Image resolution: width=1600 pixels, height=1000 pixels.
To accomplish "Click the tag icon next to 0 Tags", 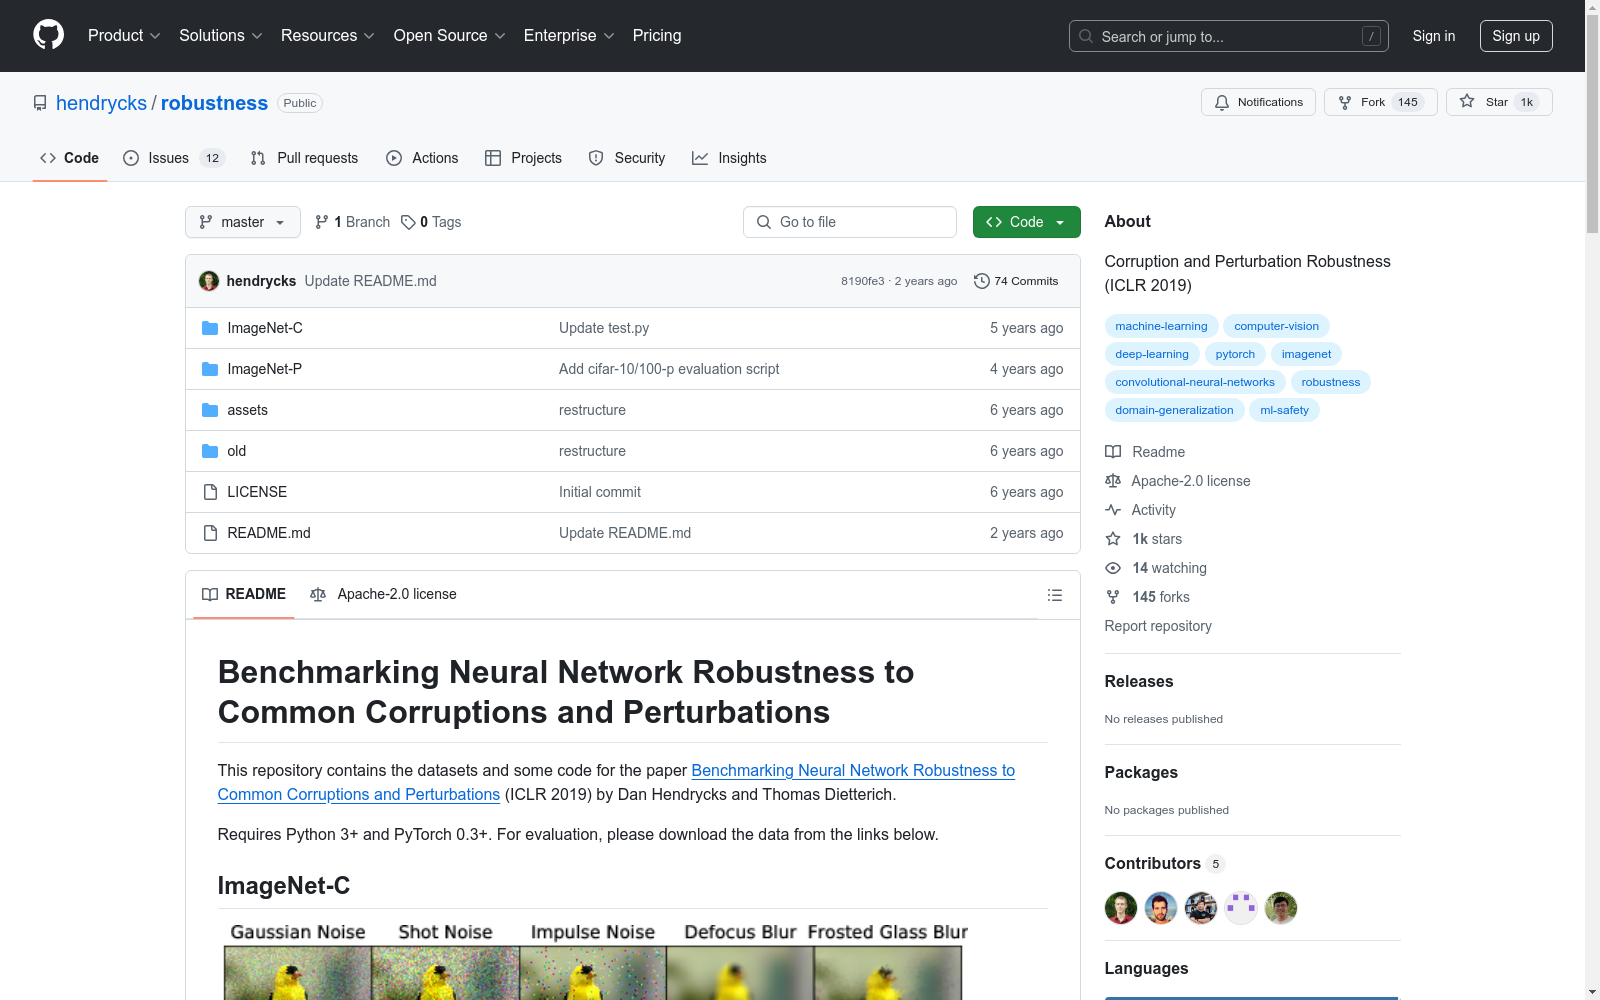I will (x=408, y=222).
